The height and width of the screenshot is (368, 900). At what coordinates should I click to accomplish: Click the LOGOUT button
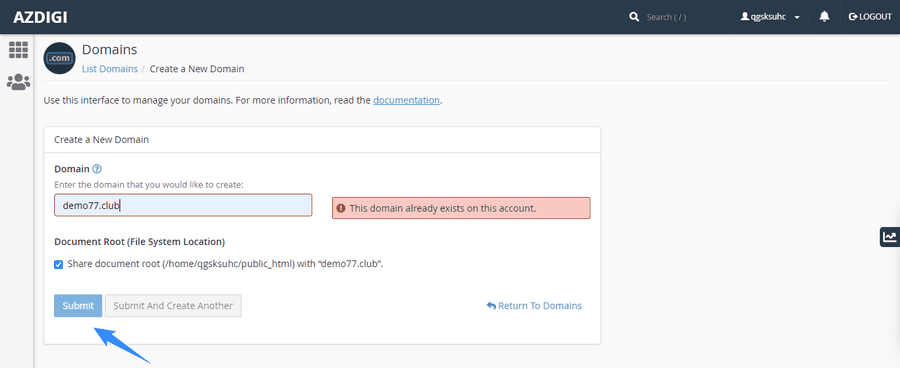tap(870, 17)
